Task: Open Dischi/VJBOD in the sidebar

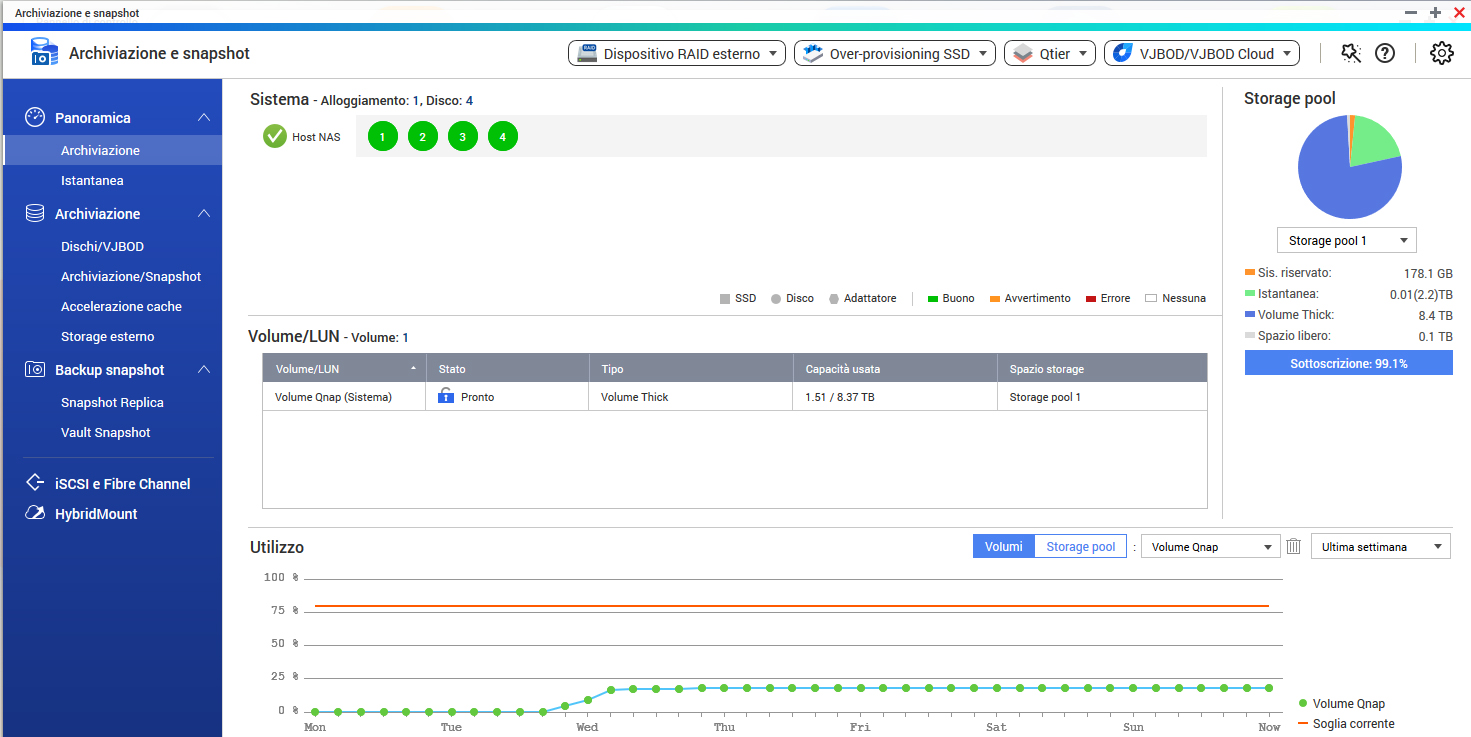Action: click(x=103, y=247)
